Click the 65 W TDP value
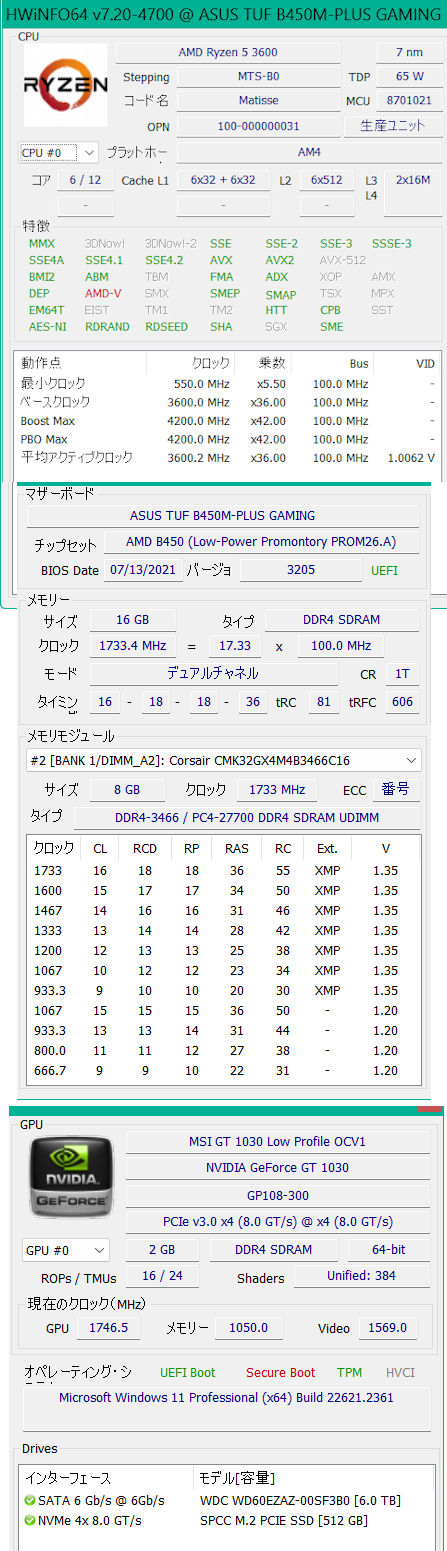 click(408, 77)
